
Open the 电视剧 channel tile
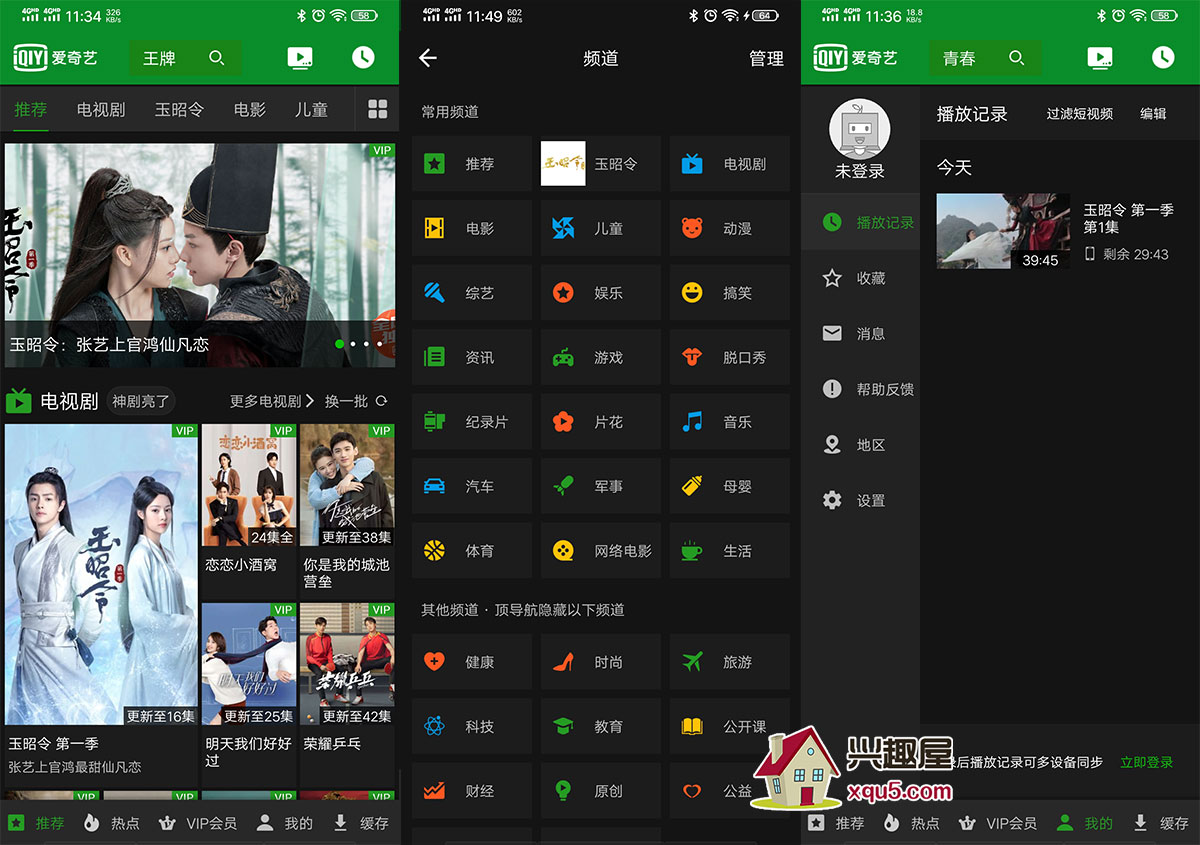click(x=729, y=164)
